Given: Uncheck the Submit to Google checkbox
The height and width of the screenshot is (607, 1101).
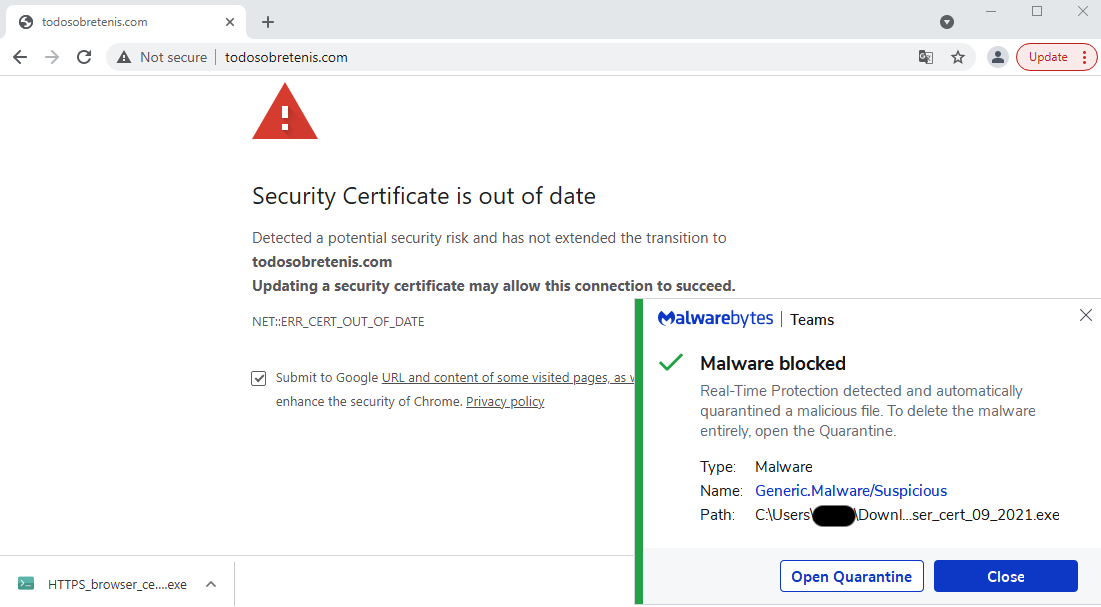Looking at the screenshot, I should pyautogui.click(x=258, y=379).
